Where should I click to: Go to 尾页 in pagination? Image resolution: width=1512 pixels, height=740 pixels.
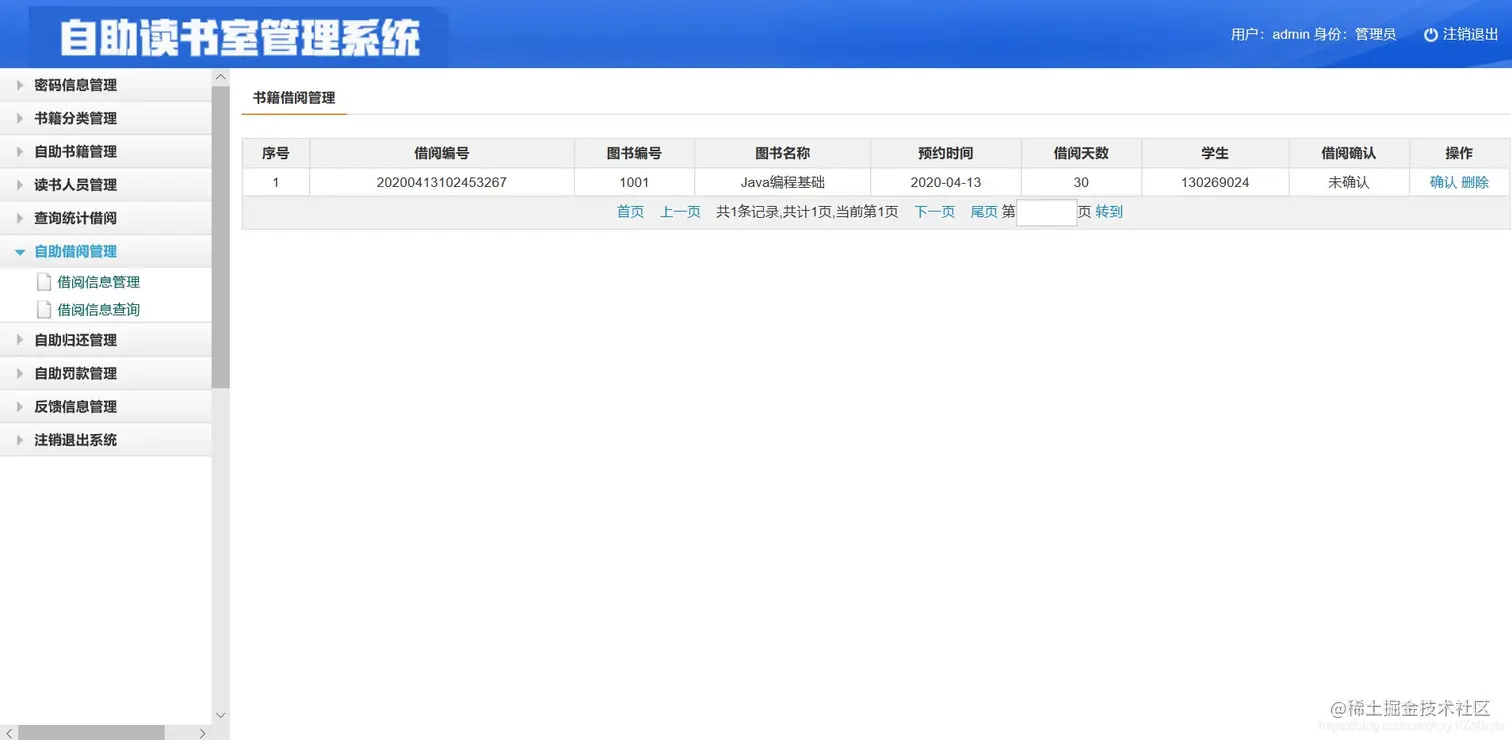click(x=984, y=212)
